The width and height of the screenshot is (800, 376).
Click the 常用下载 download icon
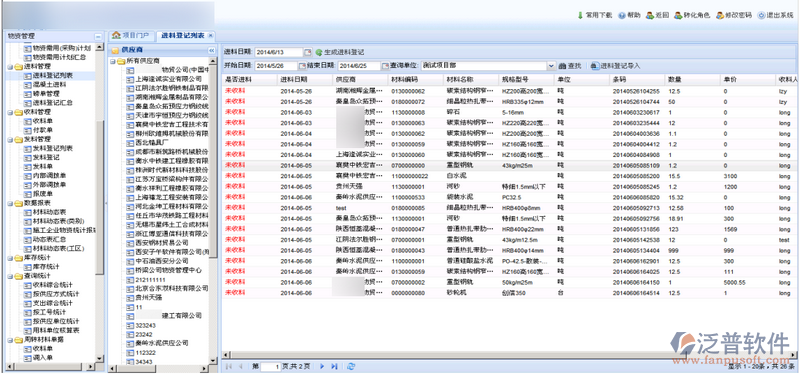point(580,15)
